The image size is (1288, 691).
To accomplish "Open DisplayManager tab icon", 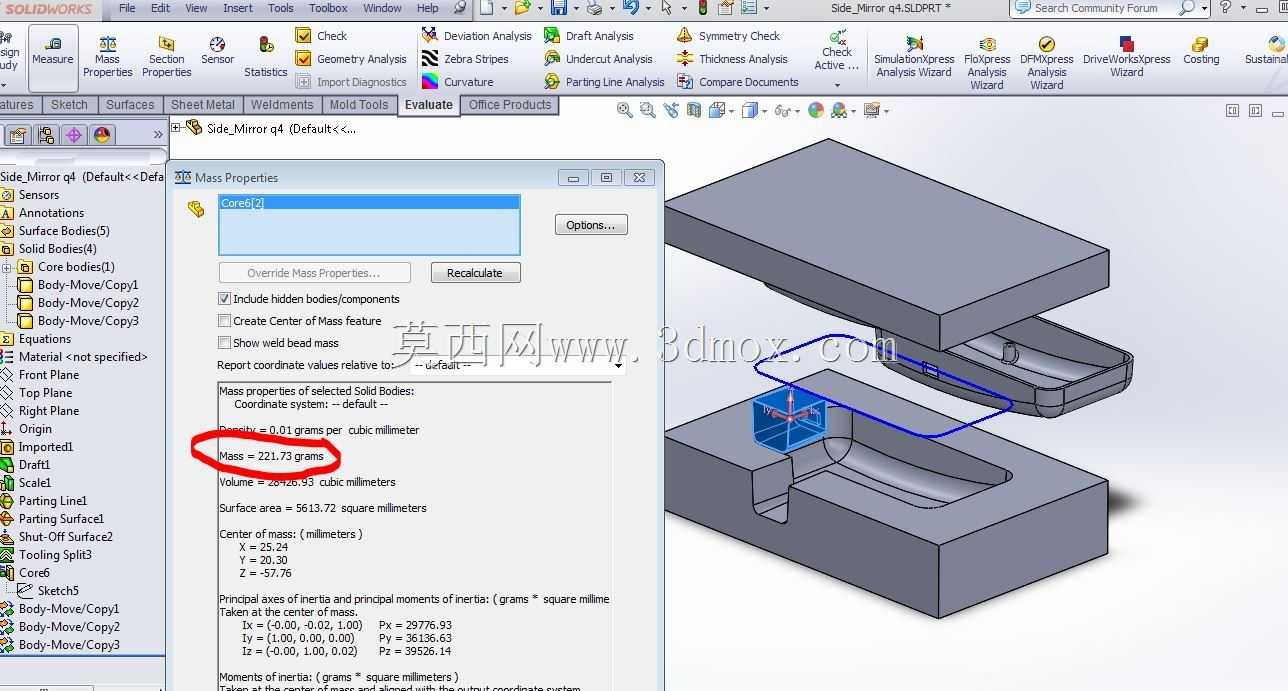I will [x=101, y=135].
